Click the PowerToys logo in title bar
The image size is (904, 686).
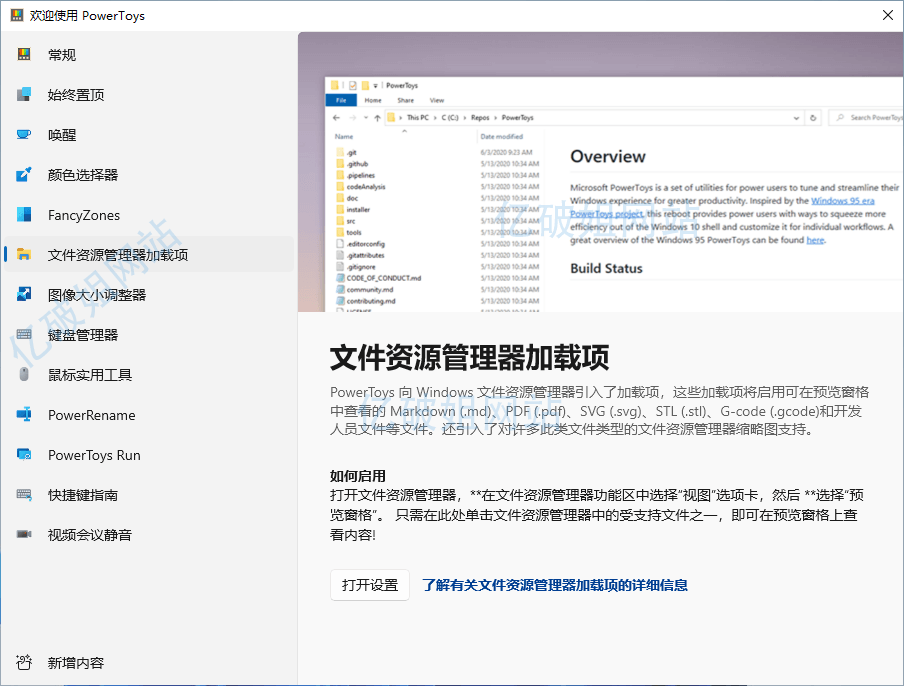click(17, 15)
